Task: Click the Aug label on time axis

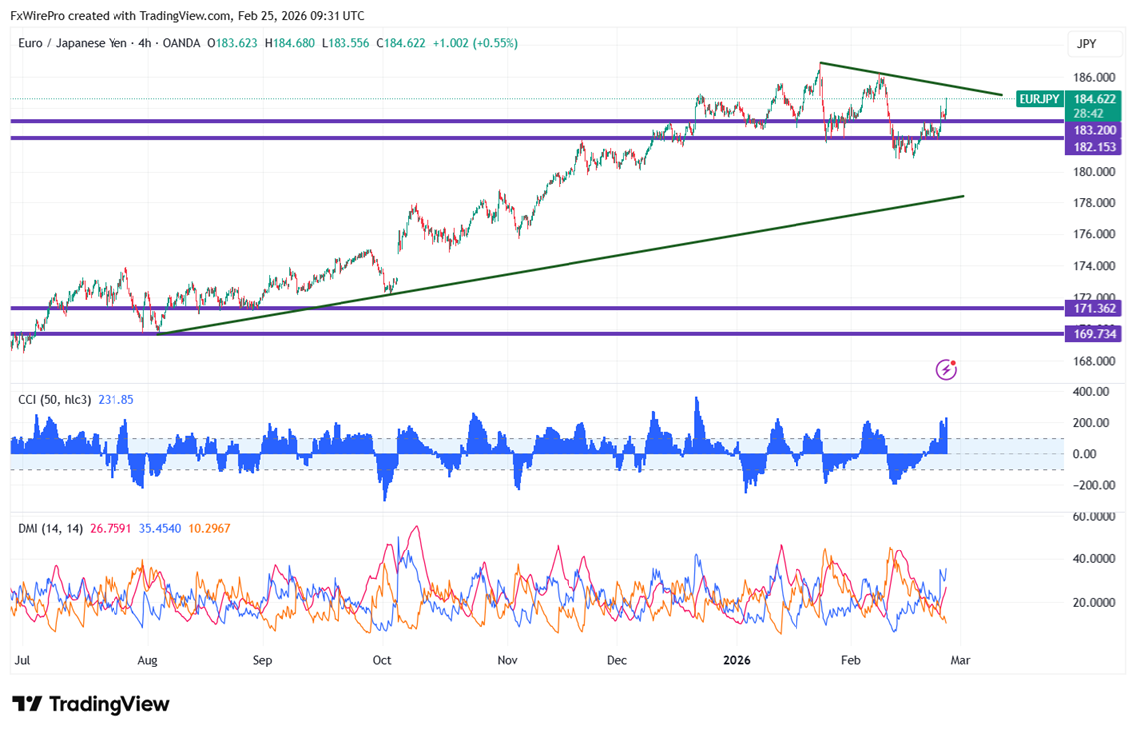Action: pyautogui.click(x=147, y=660)
